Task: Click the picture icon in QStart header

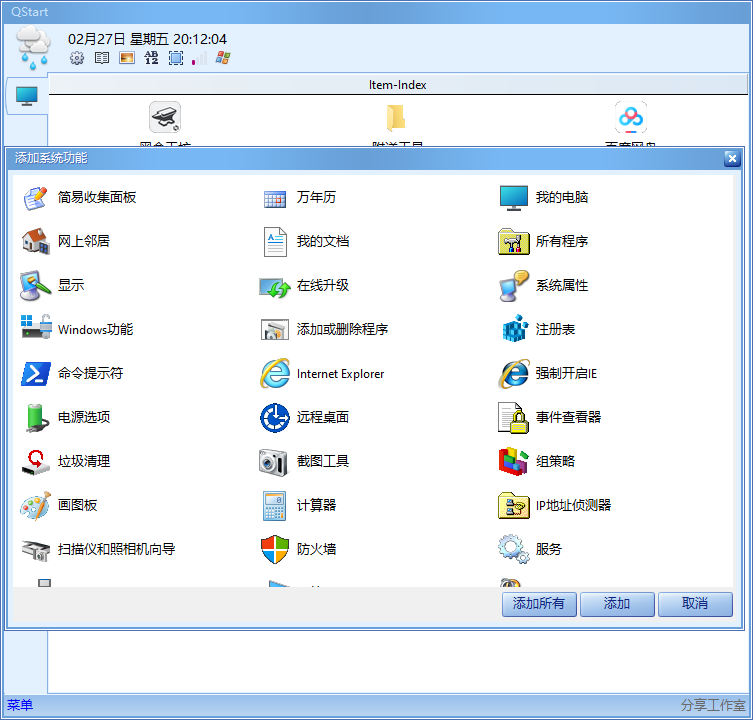Action: tap(127, 58)
